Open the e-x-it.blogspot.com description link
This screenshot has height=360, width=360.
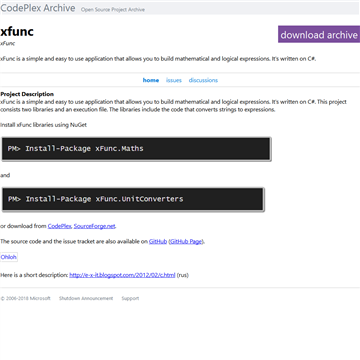[x=122, y=275]
